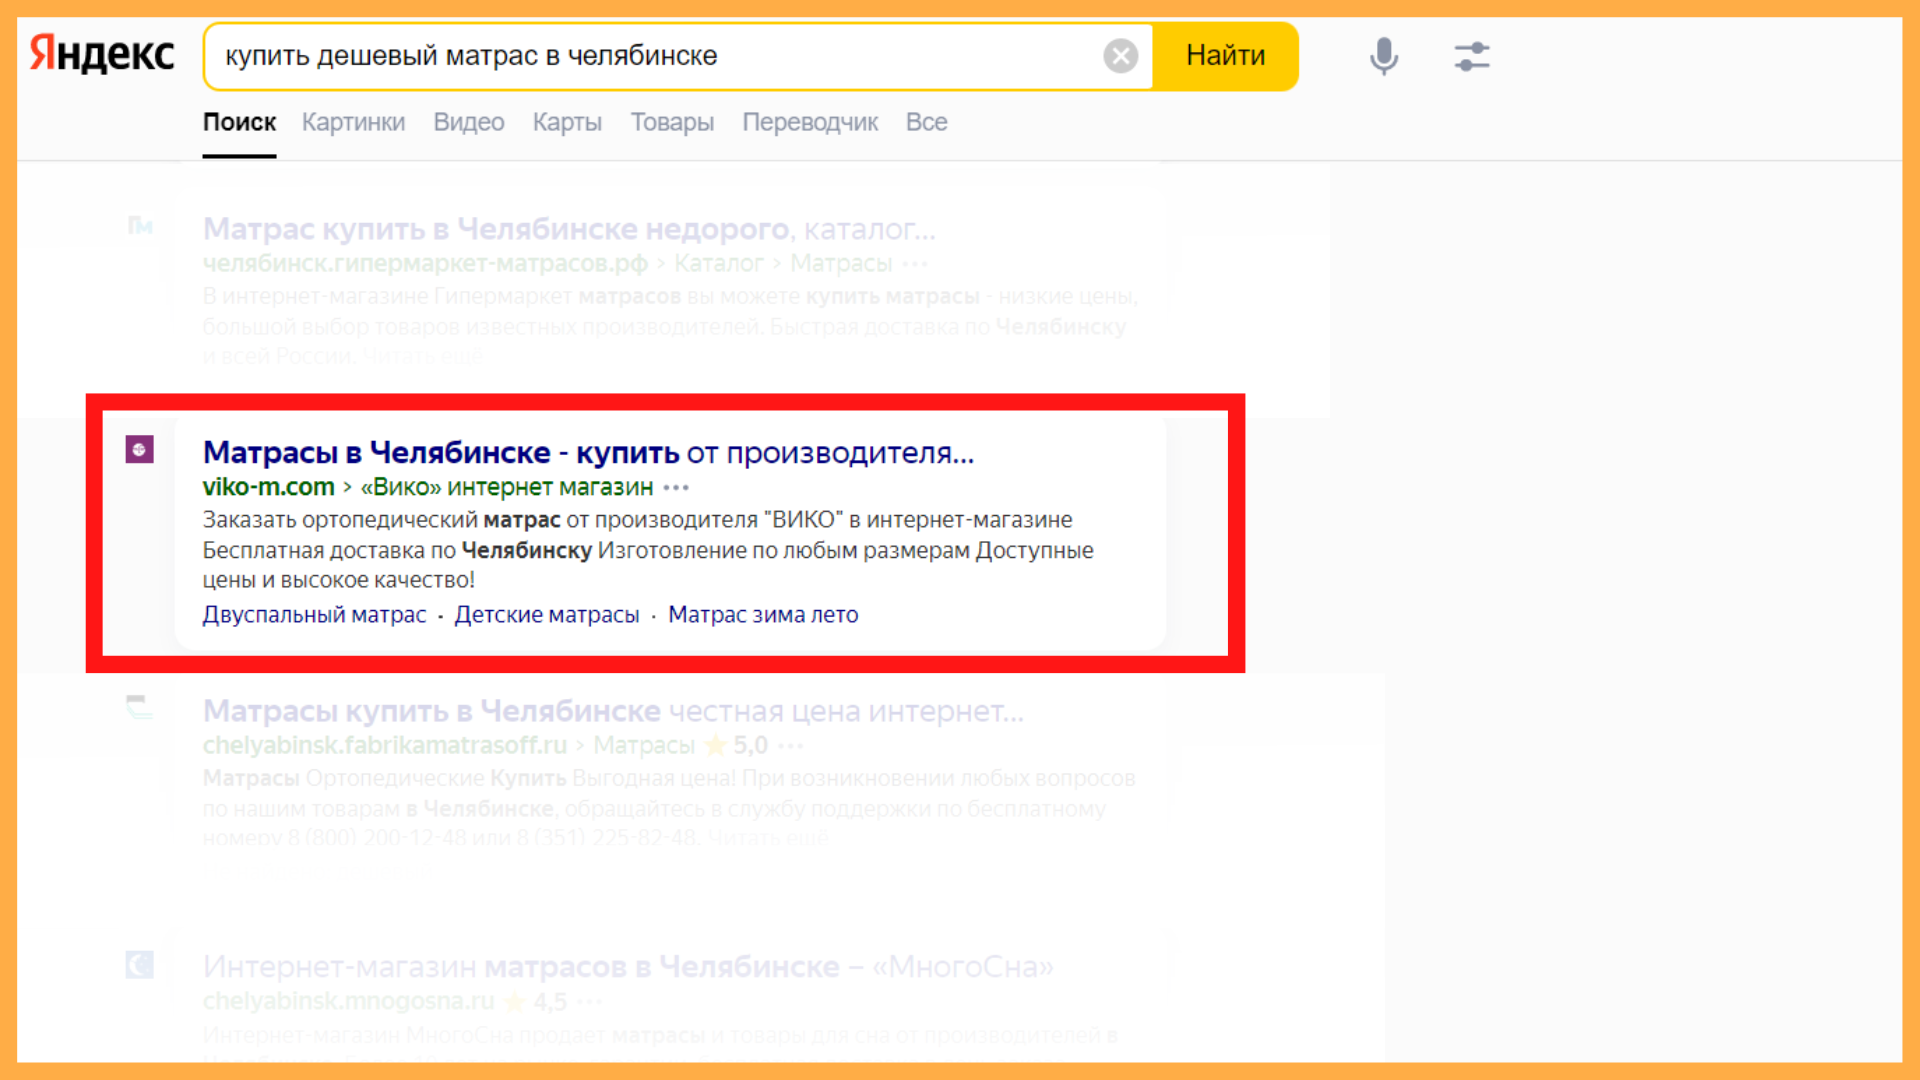Open the Матрасы breadcrumb of the fabrikamatrasoff result
This screenshot has width=1920, height=1080.
tap(643, 745)
